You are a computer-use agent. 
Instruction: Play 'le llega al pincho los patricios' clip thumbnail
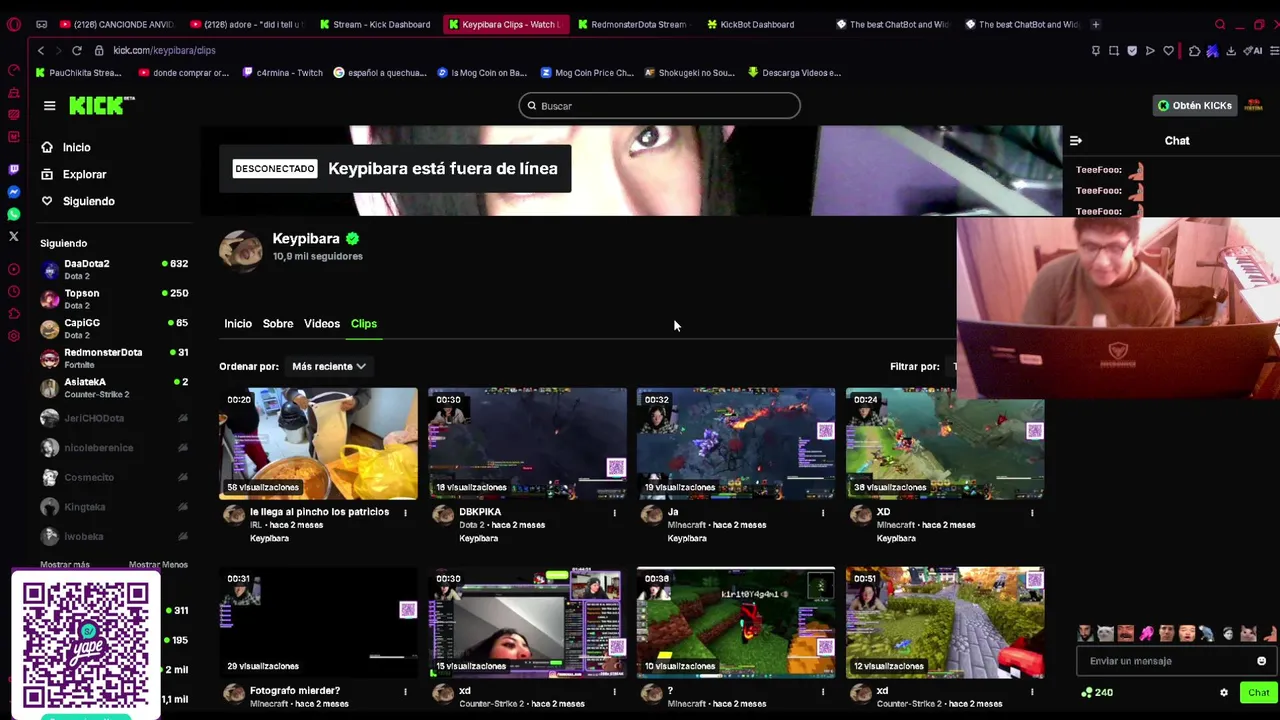coord(318,443)
